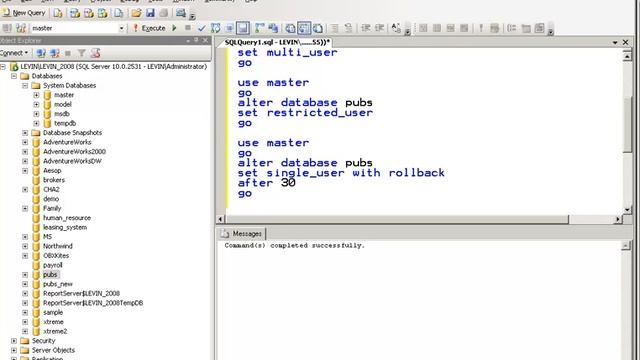Expand the AdventureWorks database
This screenshot has width=640, height=360.
pos(25,142)
